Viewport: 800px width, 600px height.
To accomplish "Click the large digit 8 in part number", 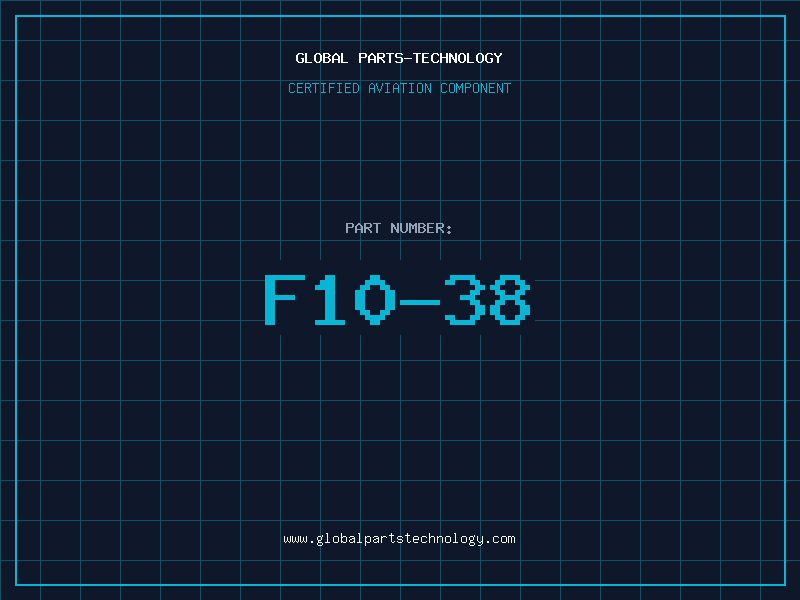I will pos(510,299).
